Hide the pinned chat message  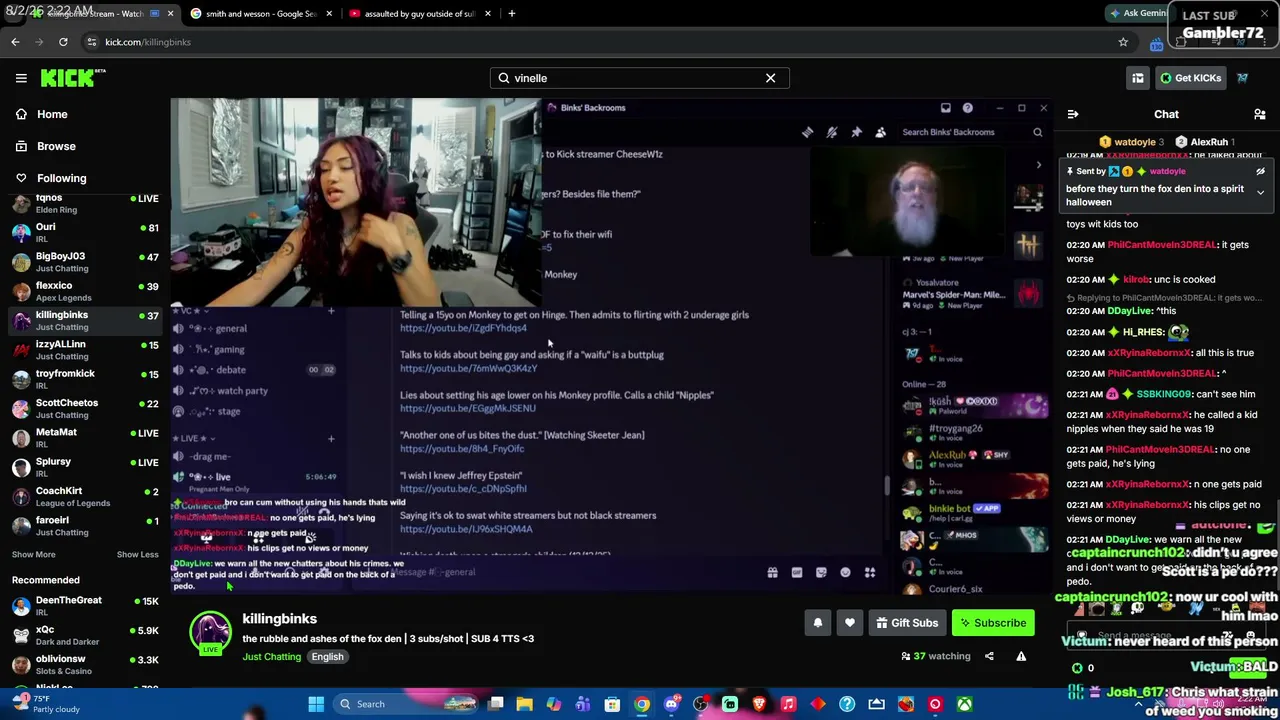[1260, 171]
